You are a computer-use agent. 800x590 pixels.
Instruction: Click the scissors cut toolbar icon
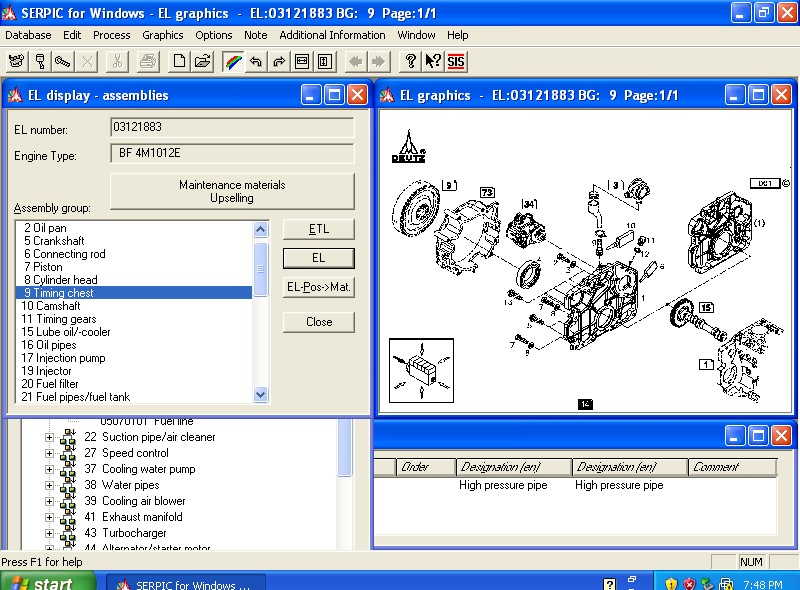(x=117, y=62)
